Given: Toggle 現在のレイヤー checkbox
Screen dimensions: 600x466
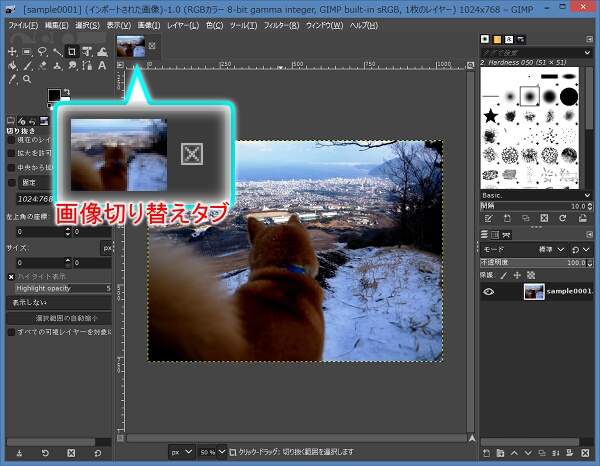Looking at the screenshot, I should pos(11,140).
